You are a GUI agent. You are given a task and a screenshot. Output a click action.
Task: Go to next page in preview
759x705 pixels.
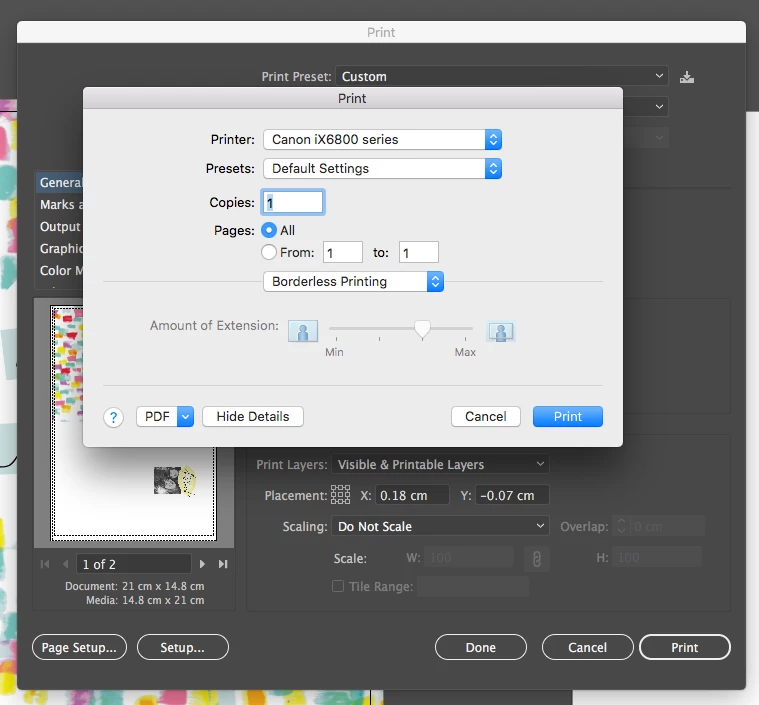coord(202,564)
